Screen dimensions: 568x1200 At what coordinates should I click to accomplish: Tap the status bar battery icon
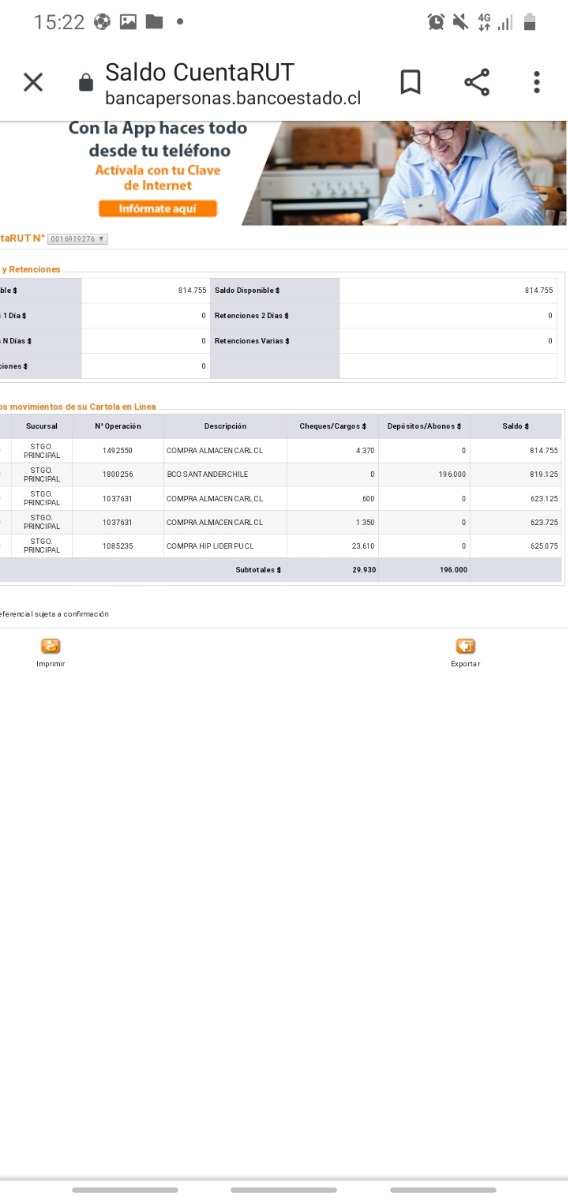click(x=530, y=22)
